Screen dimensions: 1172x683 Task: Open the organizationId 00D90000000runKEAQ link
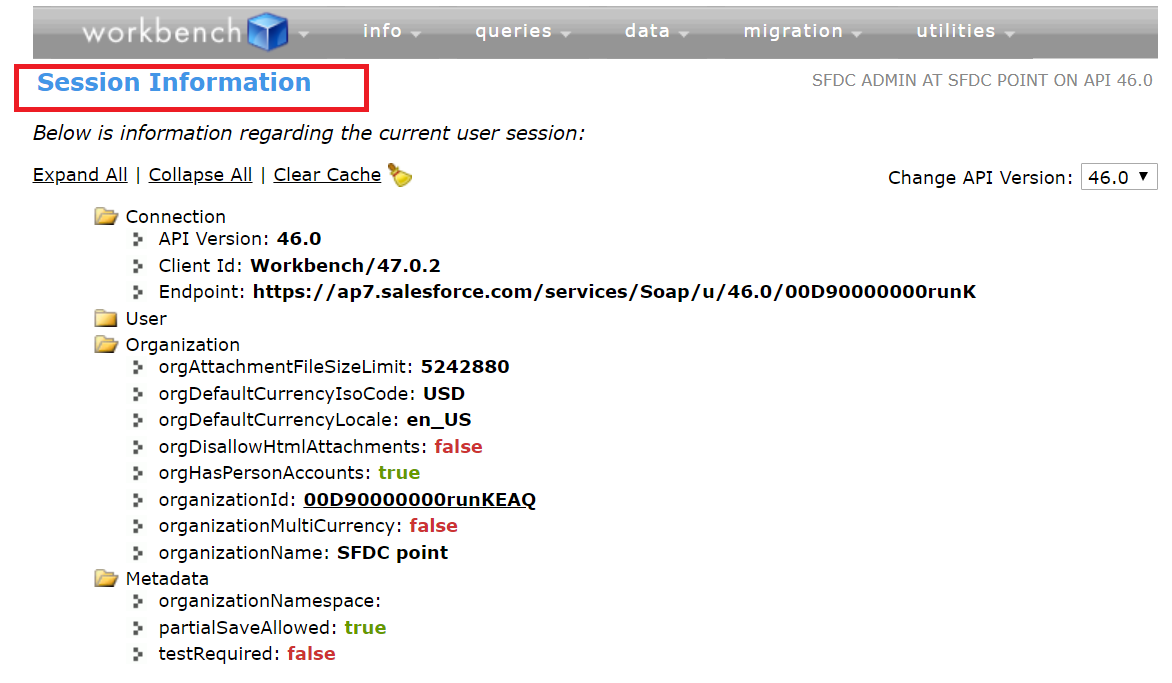tap(419, 500)
